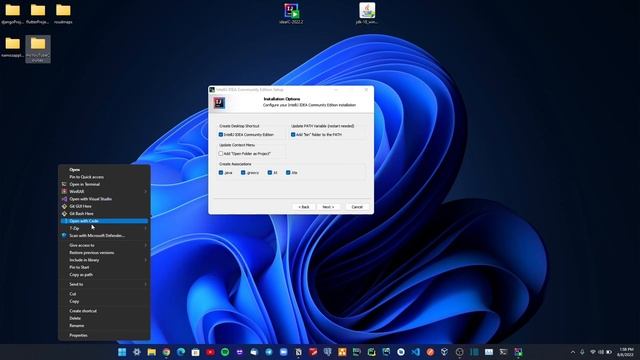Open the clock and date panel
This screenshot has width=640, height=360.
coord(626,352)
